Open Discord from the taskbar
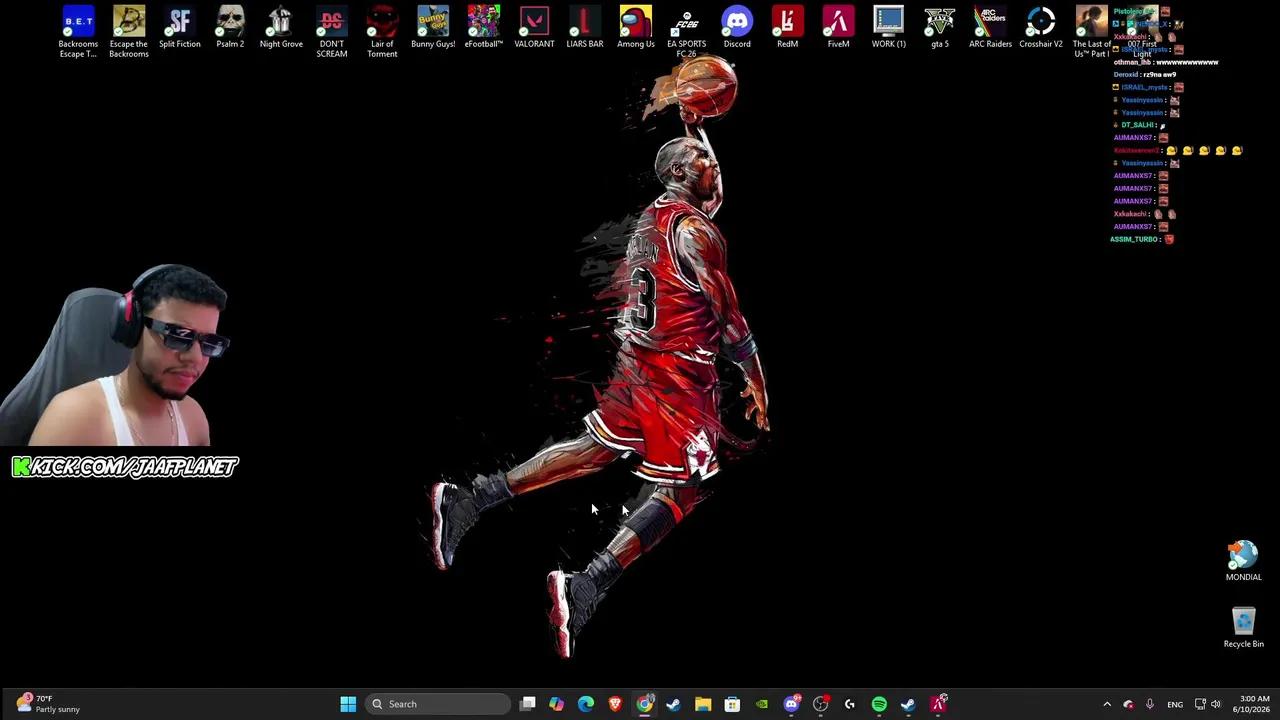This screenshot has height=720, width=1280. (x=792, y=704)
